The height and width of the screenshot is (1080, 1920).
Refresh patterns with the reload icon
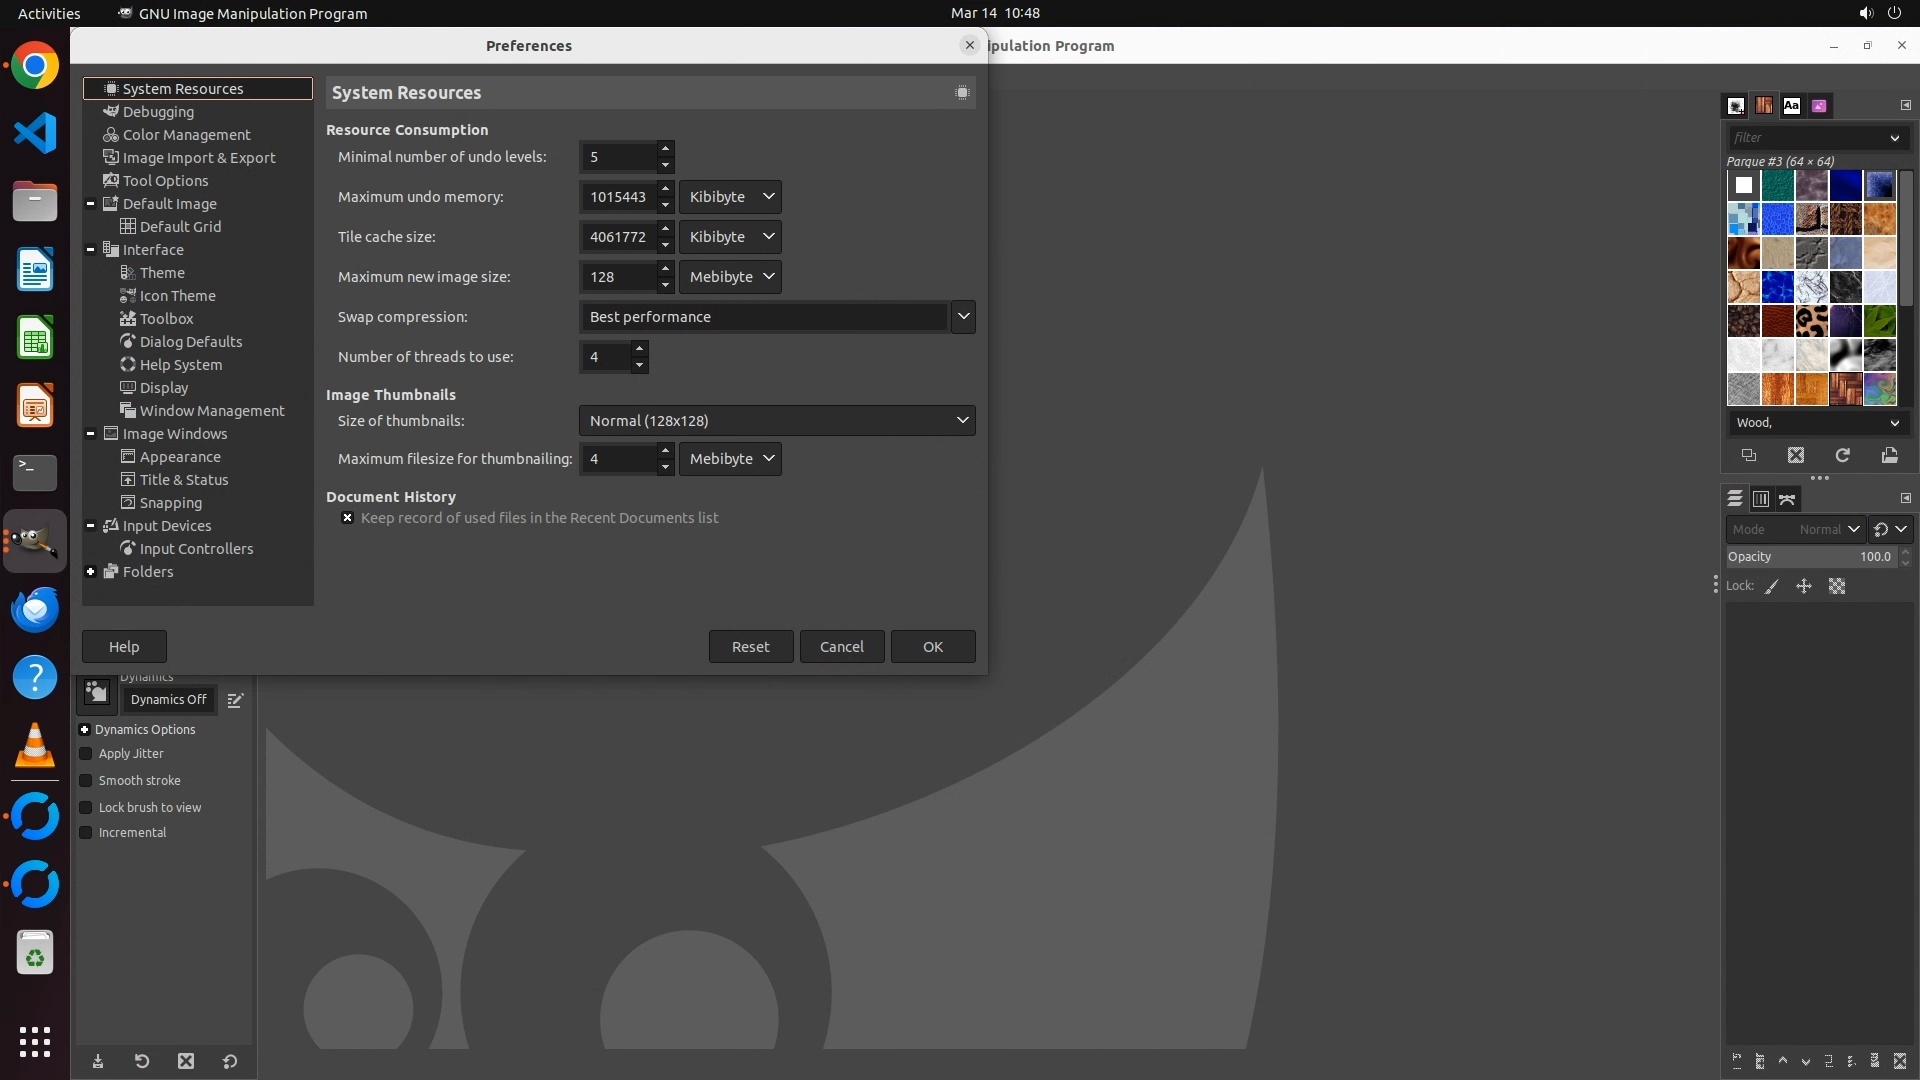[1842, 456]
